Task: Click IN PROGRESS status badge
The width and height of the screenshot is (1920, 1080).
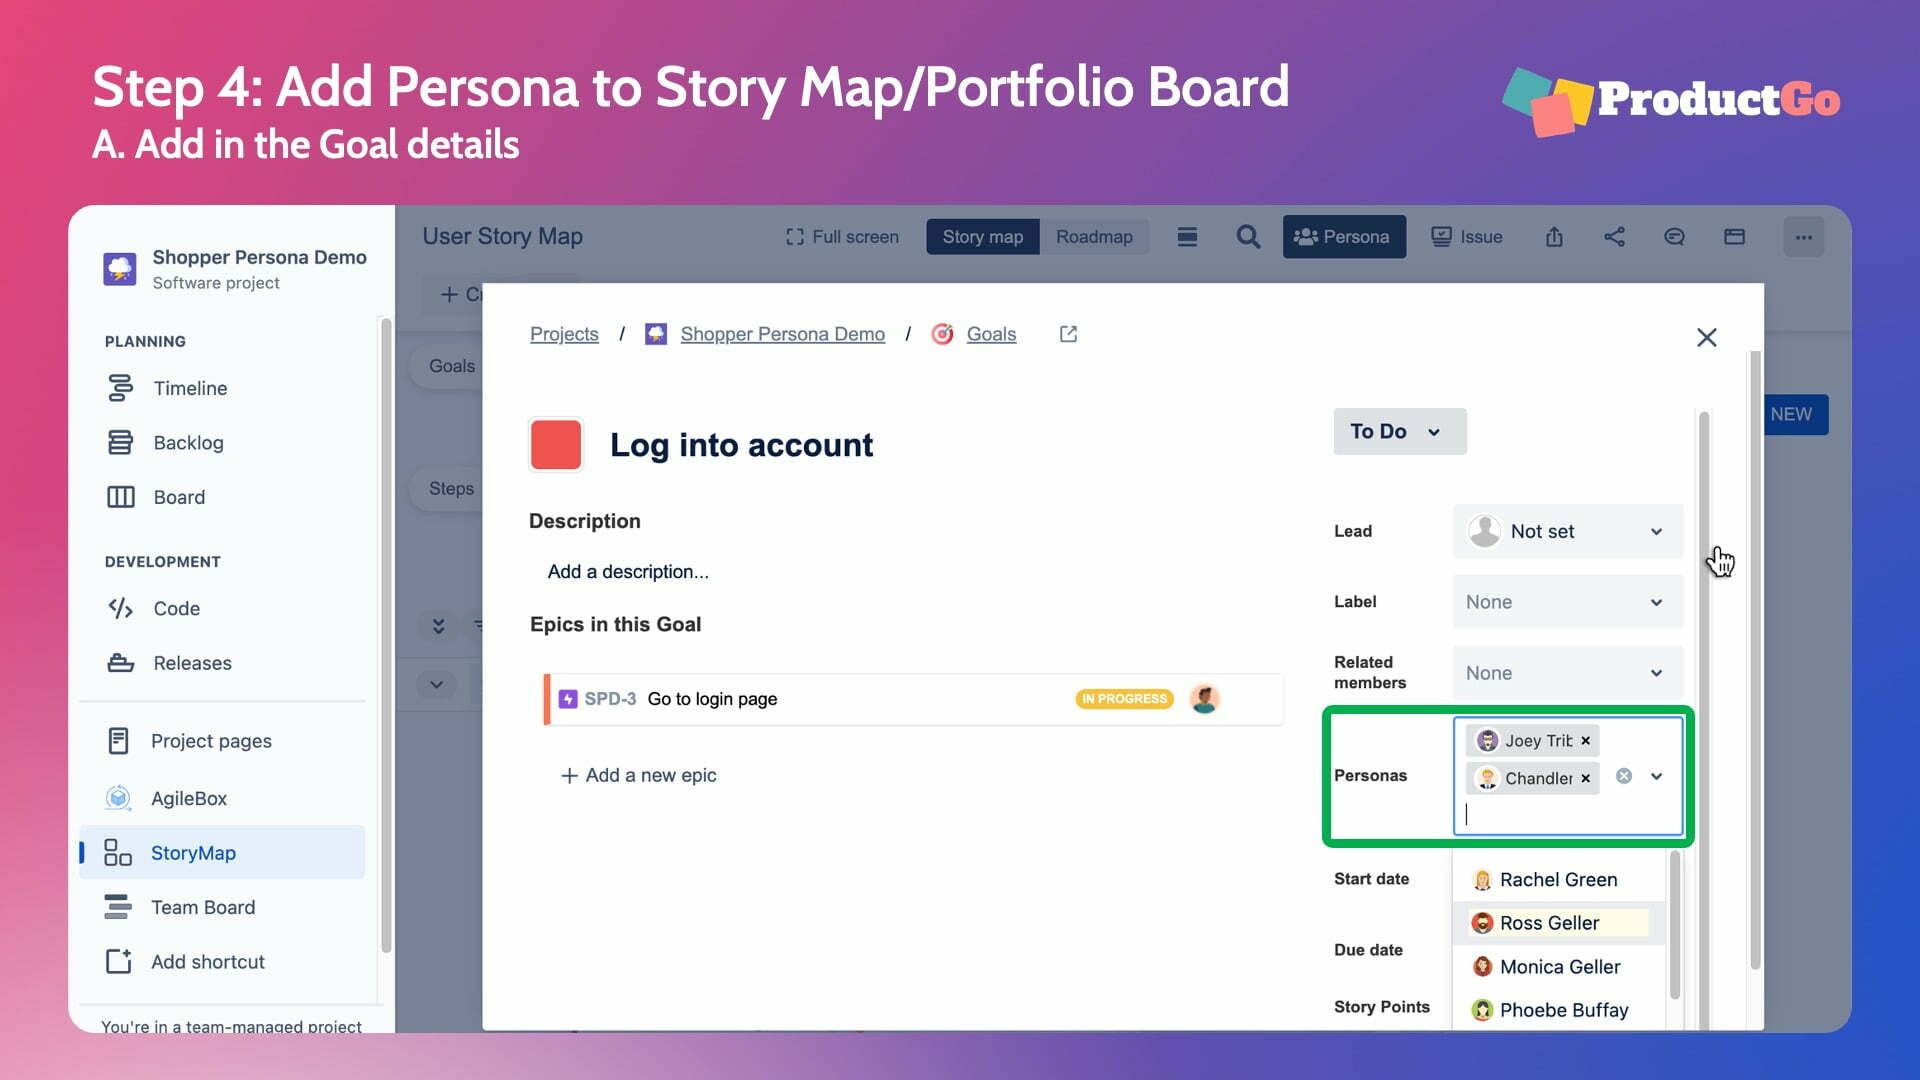Action: point(1125,699)
